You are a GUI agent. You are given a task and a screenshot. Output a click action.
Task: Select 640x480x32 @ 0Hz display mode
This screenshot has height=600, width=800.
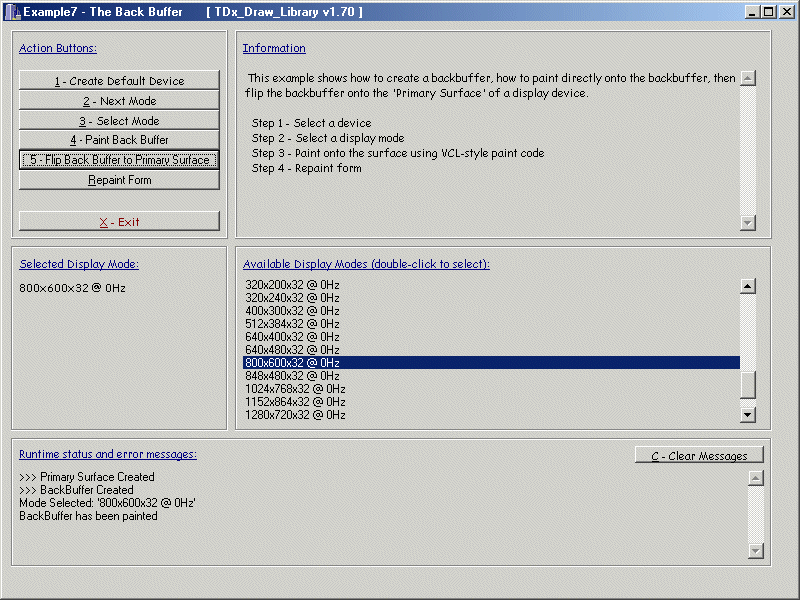point(292,350)
